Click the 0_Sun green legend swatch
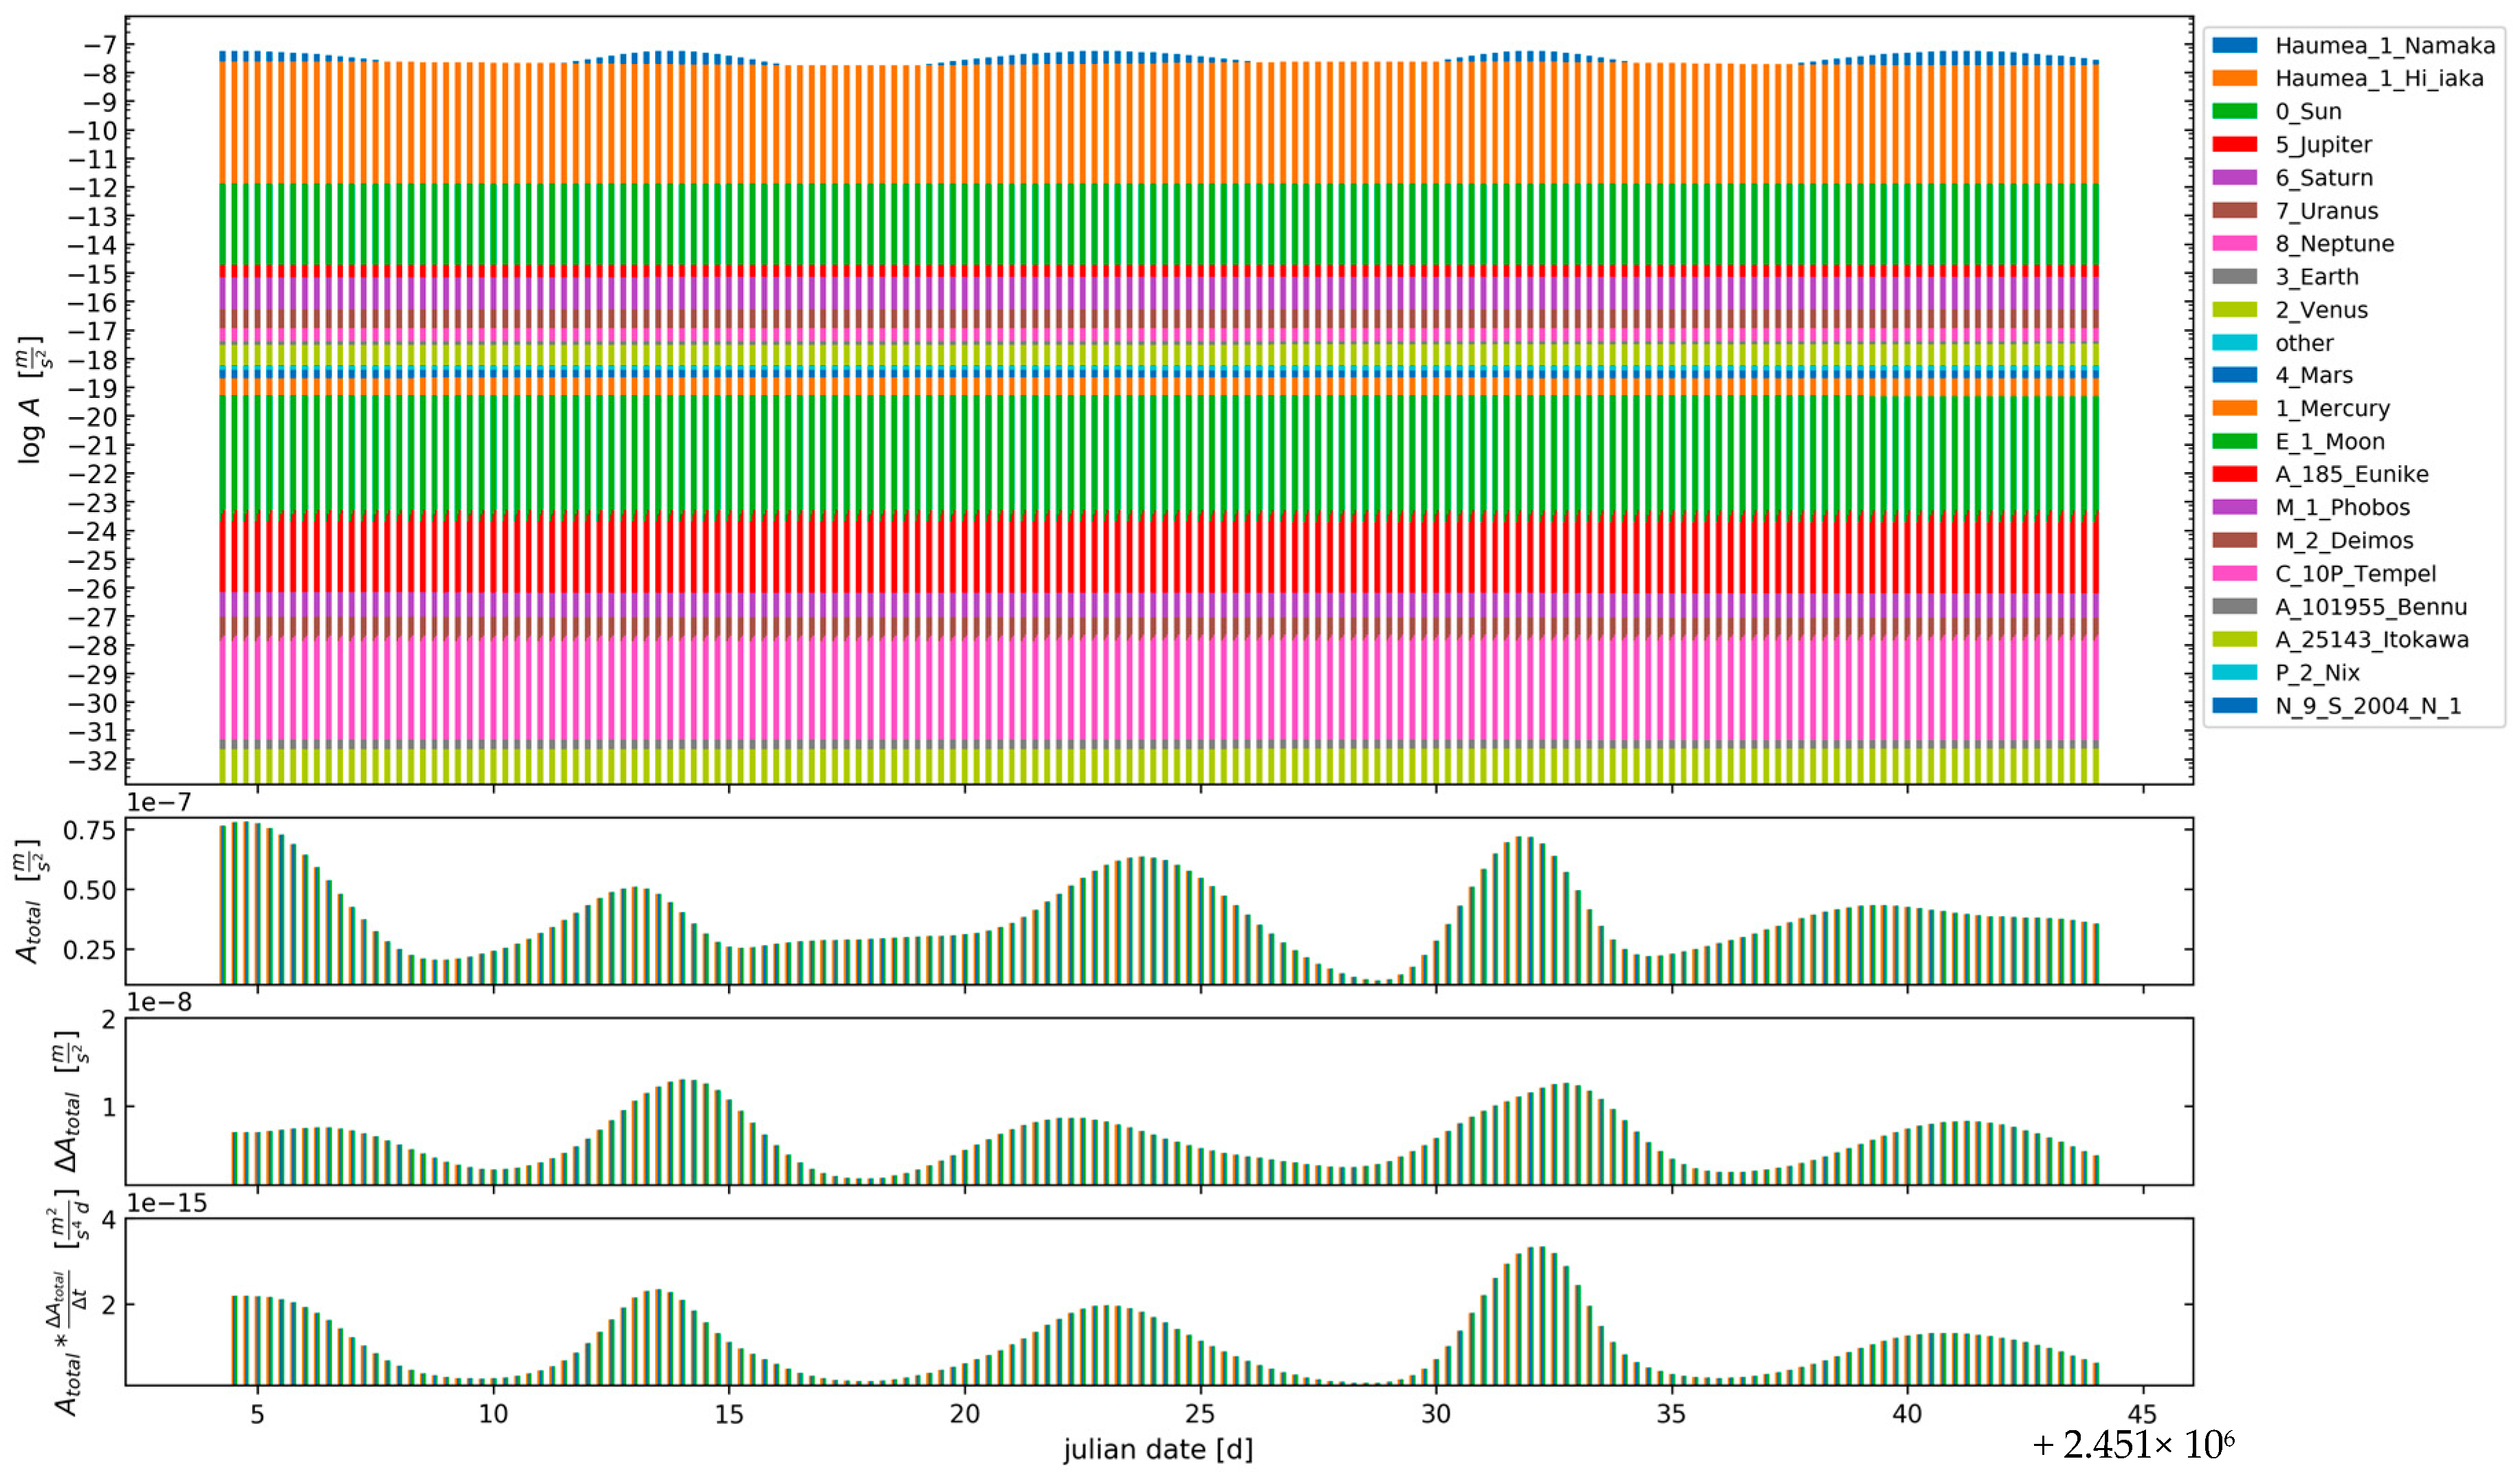The width and height of the screenshot is (2520, 1481). 2234,111
